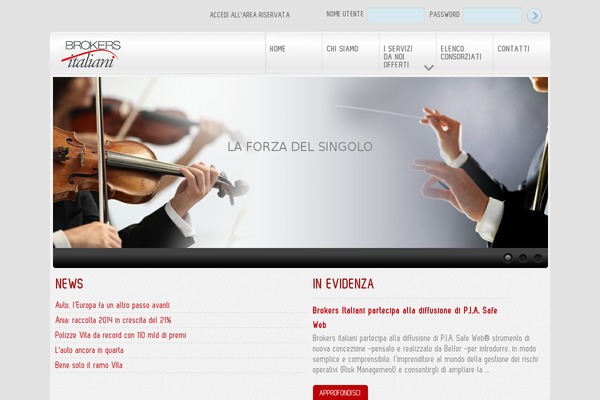This screenshot has height=400, width=600.
Task: Click the Approfondisci button
Action: click(x=340, y=393)
